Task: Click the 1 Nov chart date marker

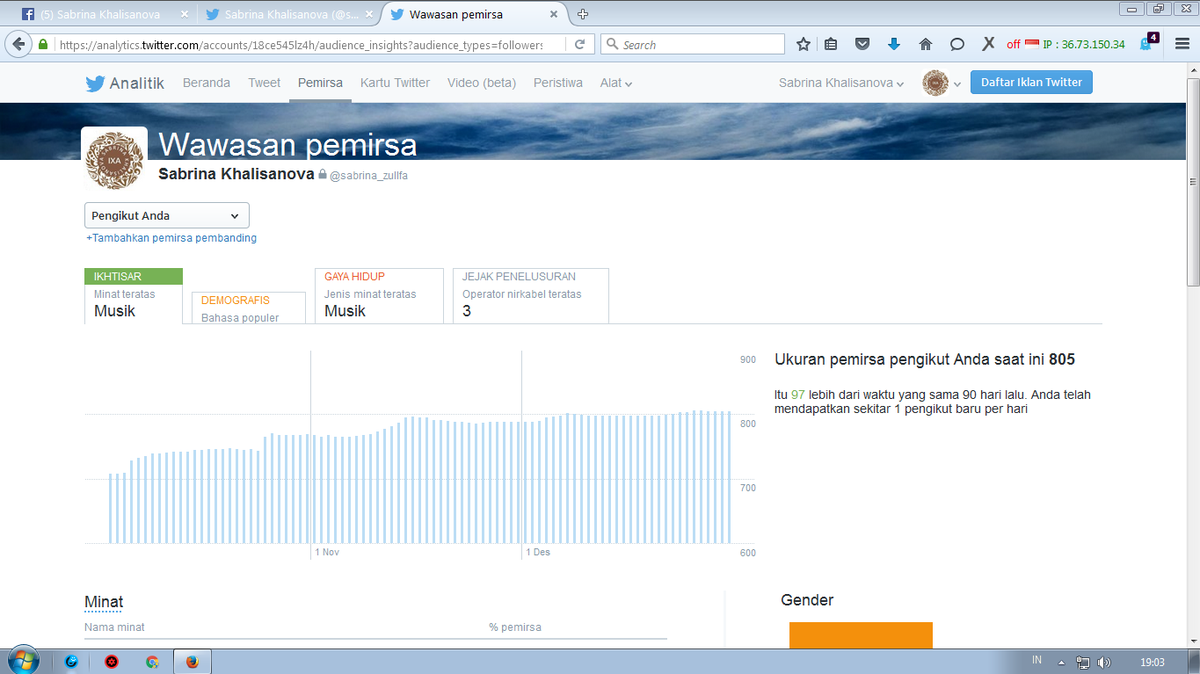Action: point(327,552)
